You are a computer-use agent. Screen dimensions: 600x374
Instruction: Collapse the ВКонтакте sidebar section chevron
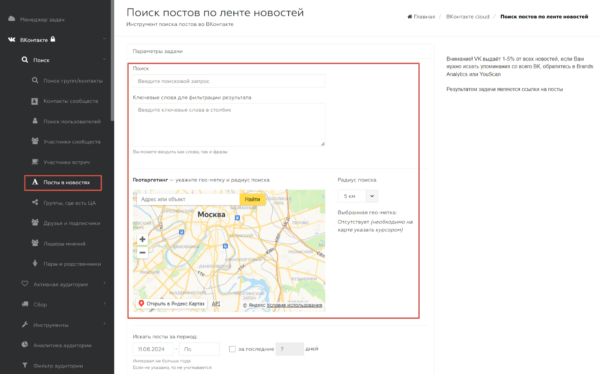pyautogui.click(x=104, y=39)
